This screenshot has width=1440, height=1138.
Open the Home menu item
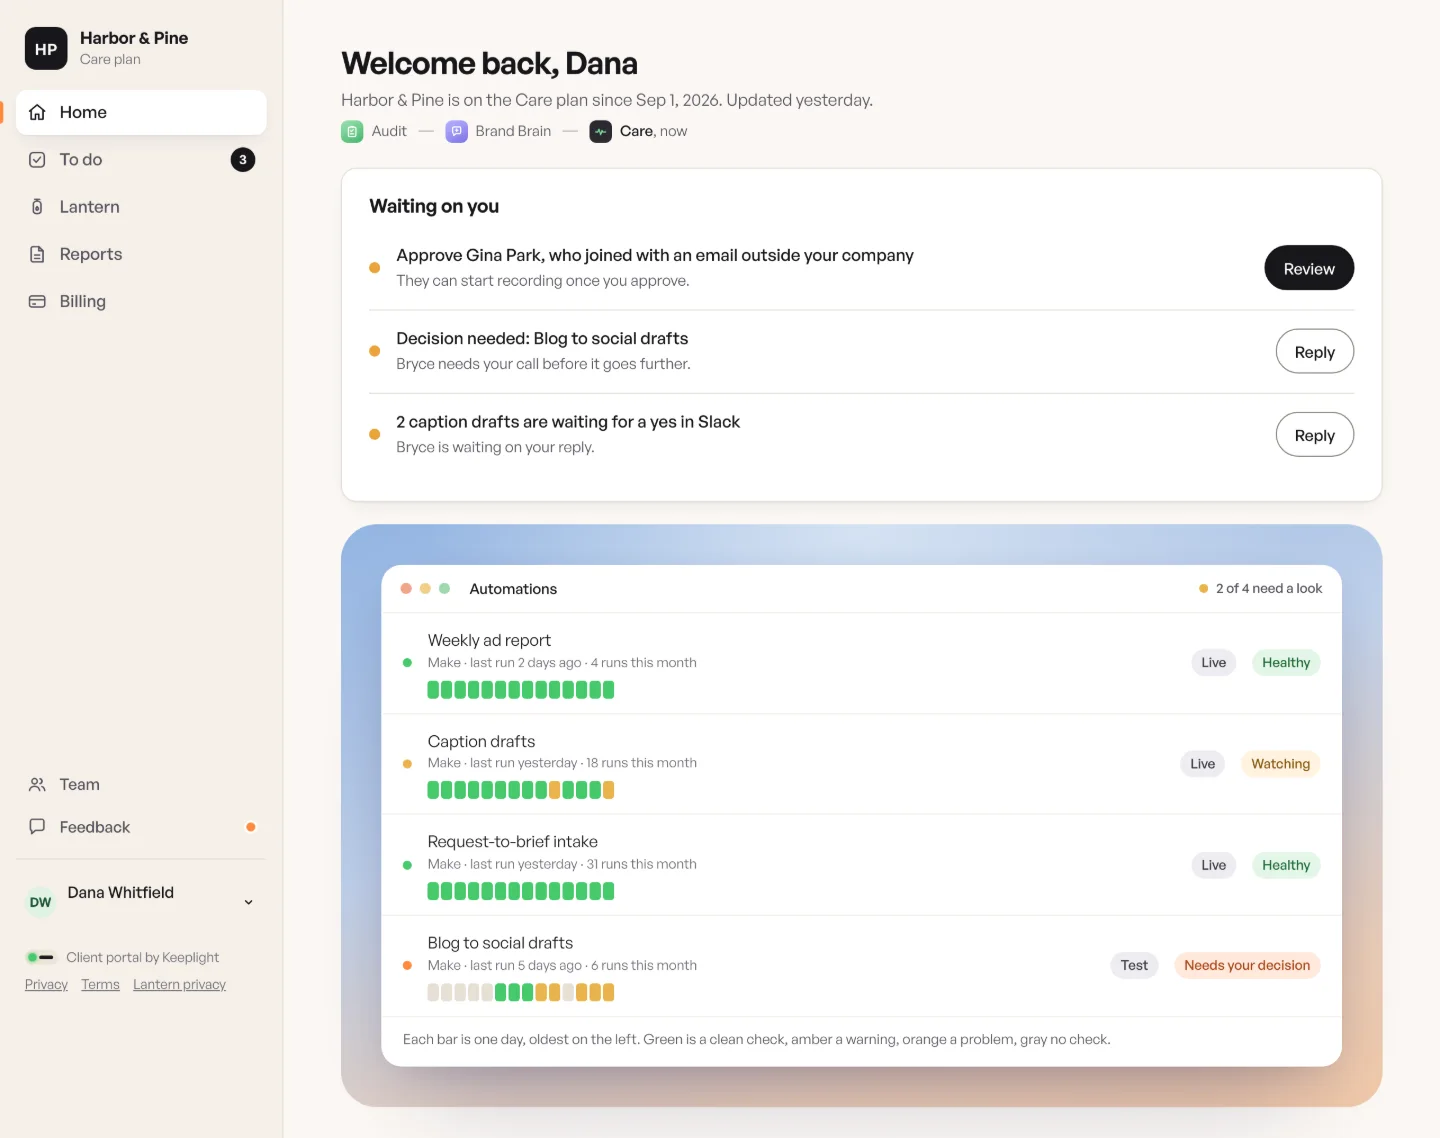141,112
